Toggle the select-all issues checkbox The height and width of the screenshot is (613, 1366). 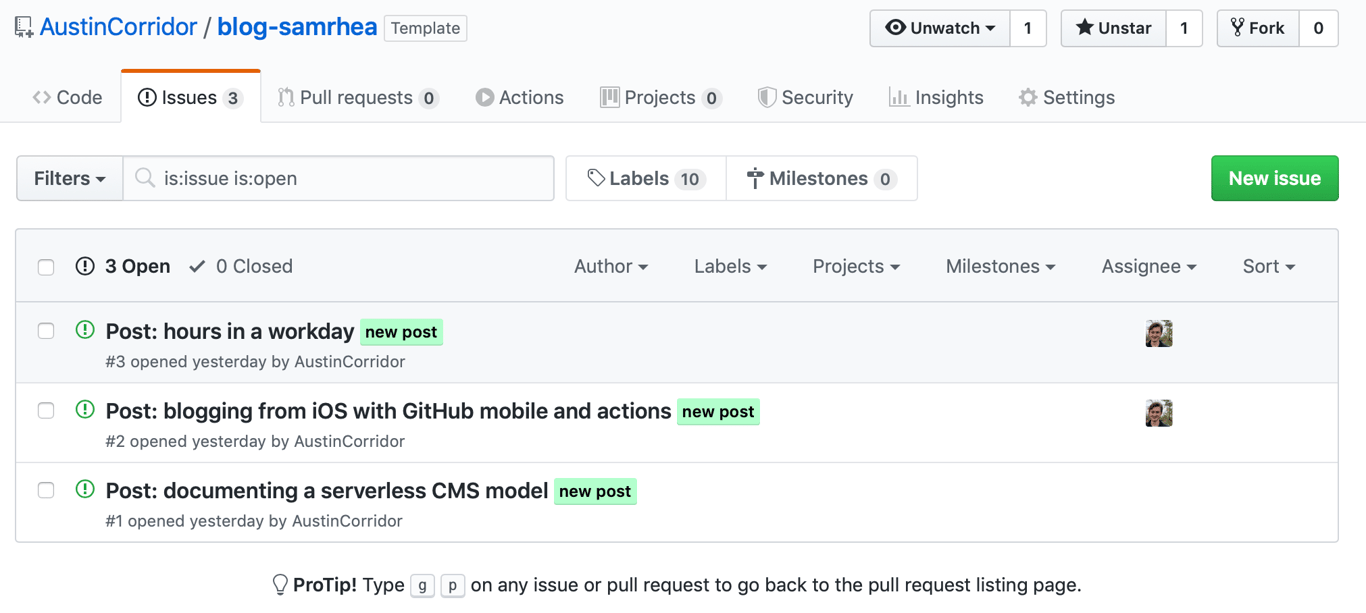click(46, 267)
